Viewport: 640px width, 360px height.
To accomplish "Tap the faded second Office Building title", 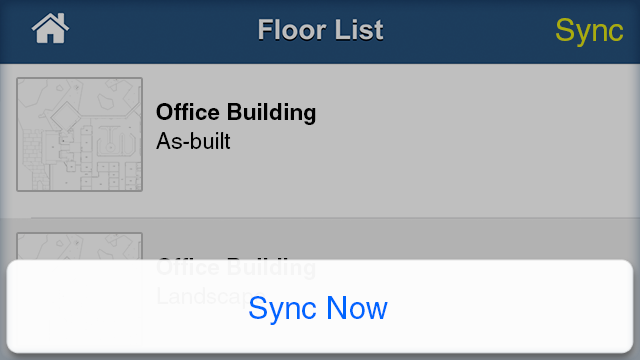I will [236, 267].
